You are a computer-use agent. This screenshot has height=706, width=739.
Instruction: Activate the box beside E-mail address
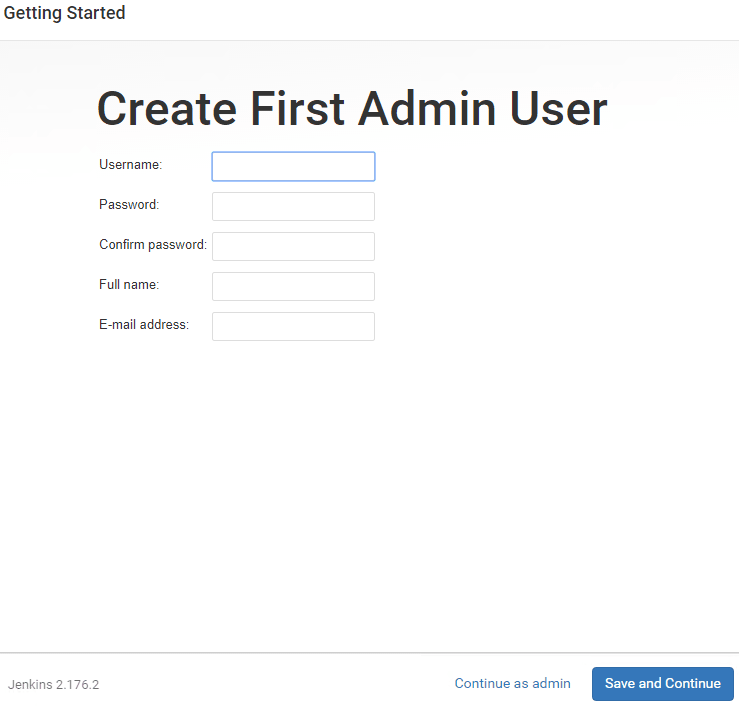pos(293,326)
